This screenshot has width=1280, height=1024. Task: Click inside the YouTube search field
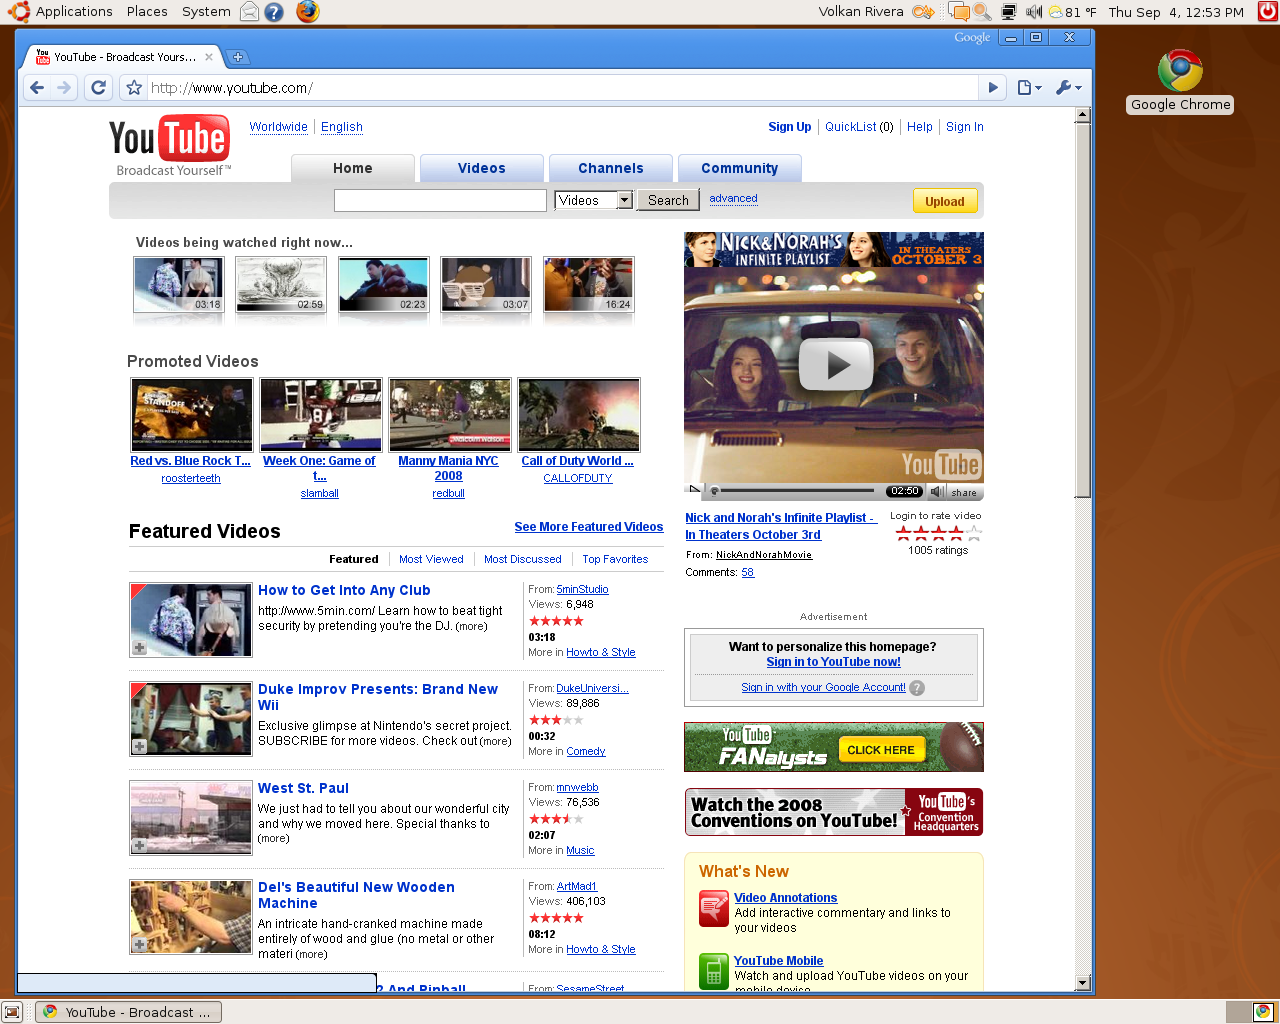440,200
